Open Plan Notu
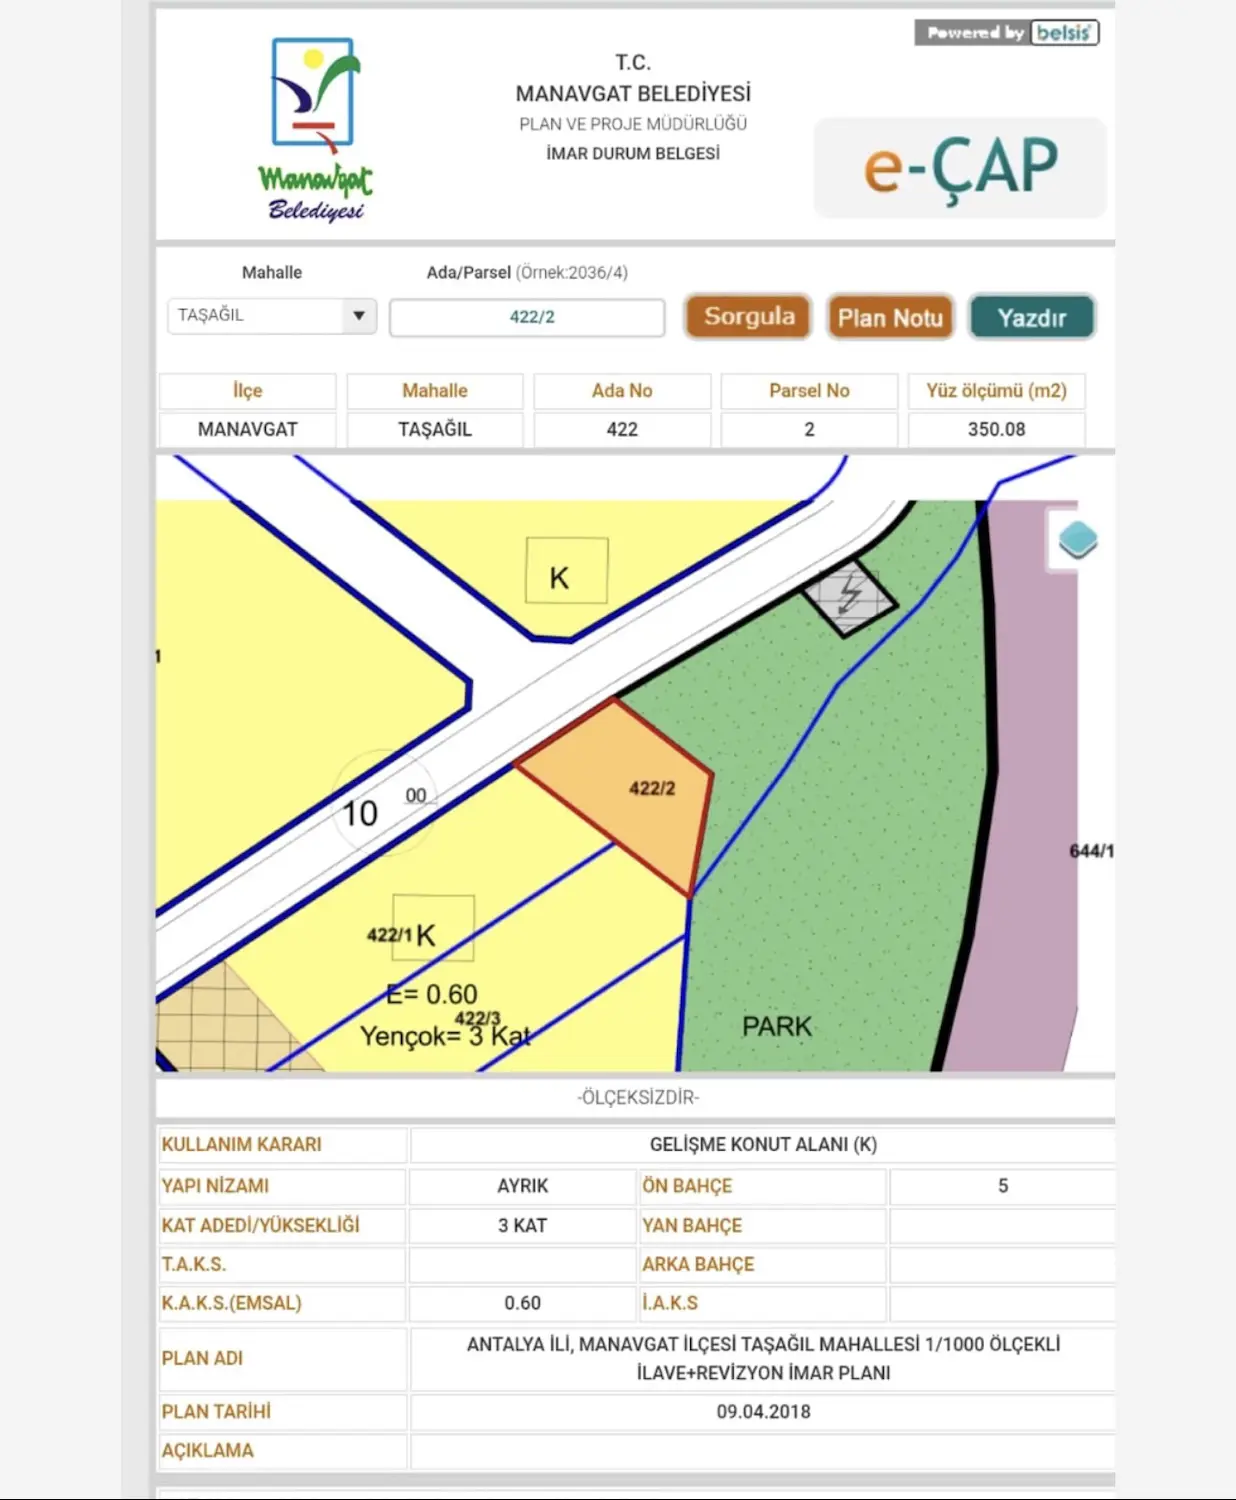1236x1500 pixels. point(890,318)
